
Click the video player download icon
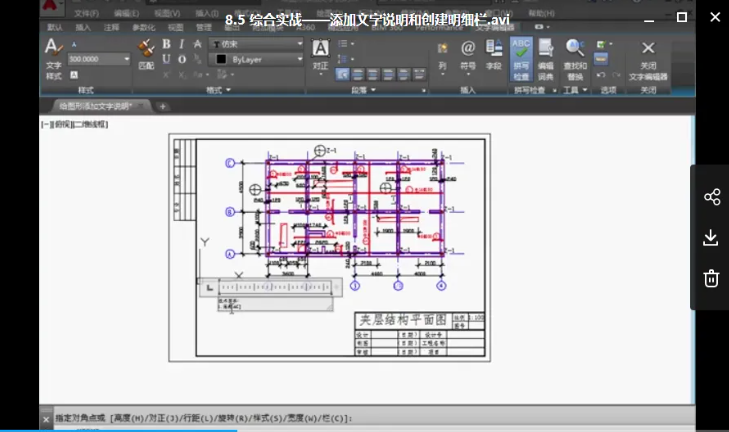click(711, 237)
